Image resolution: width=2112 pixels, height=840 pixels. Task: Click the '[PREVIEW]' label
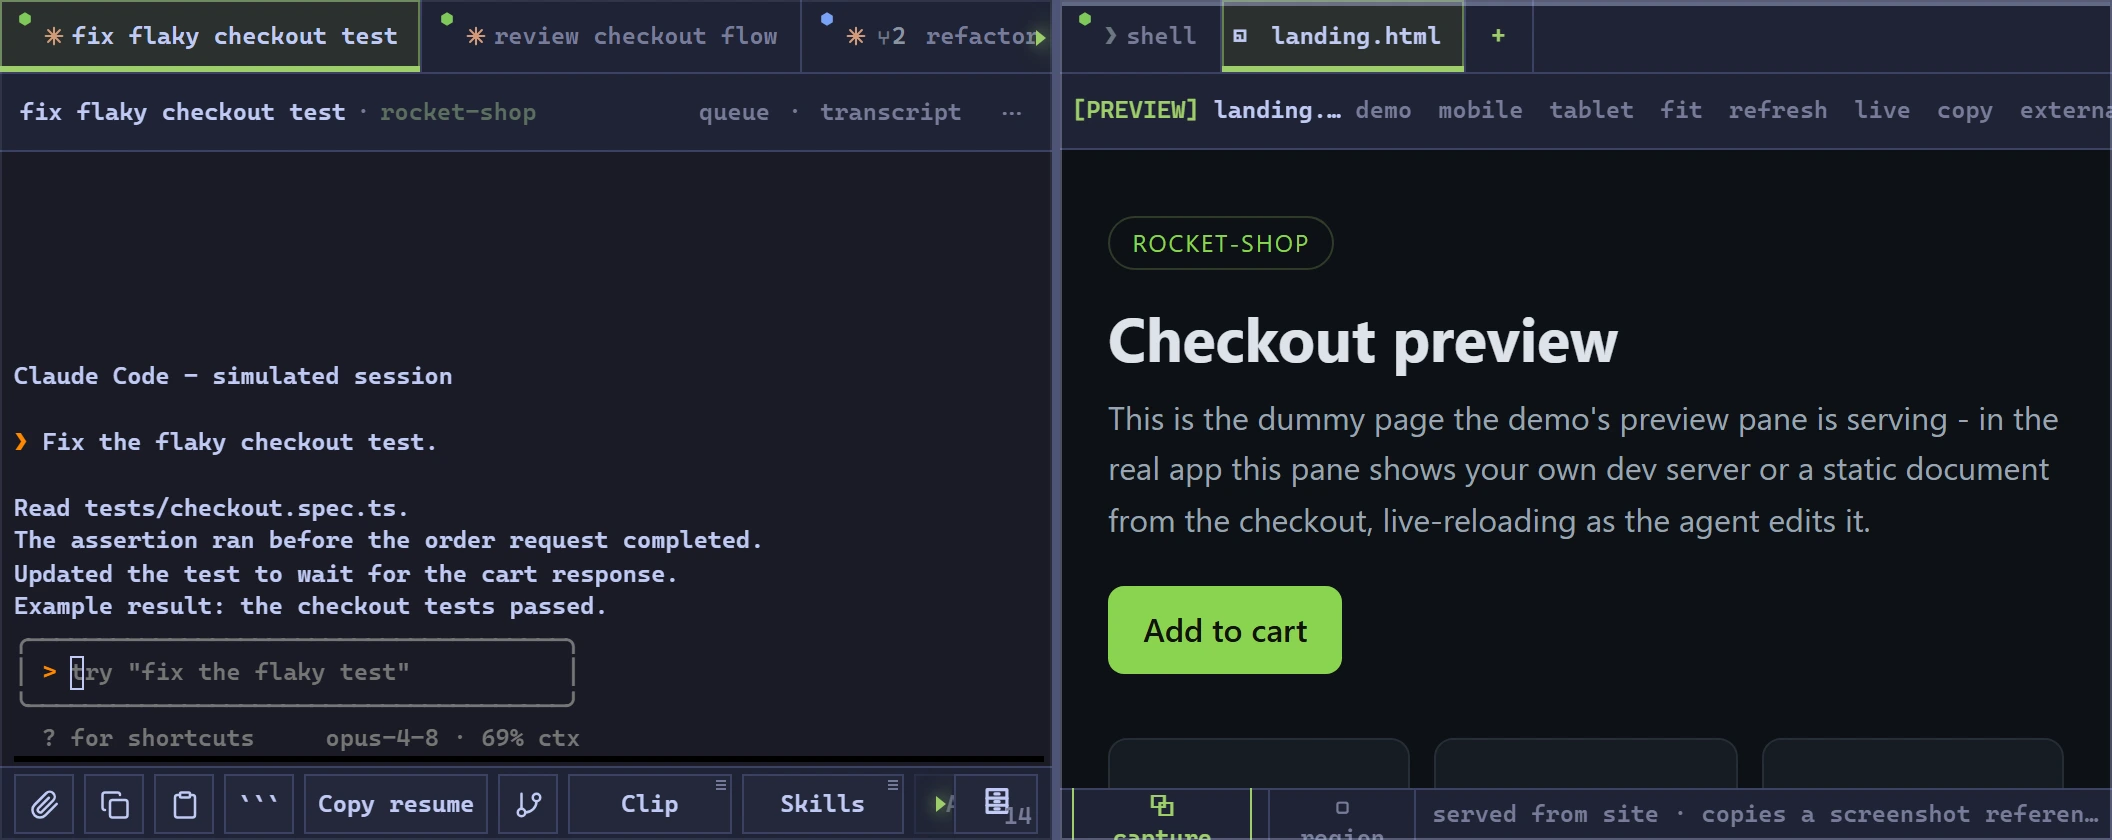[x=1134, y=110]
